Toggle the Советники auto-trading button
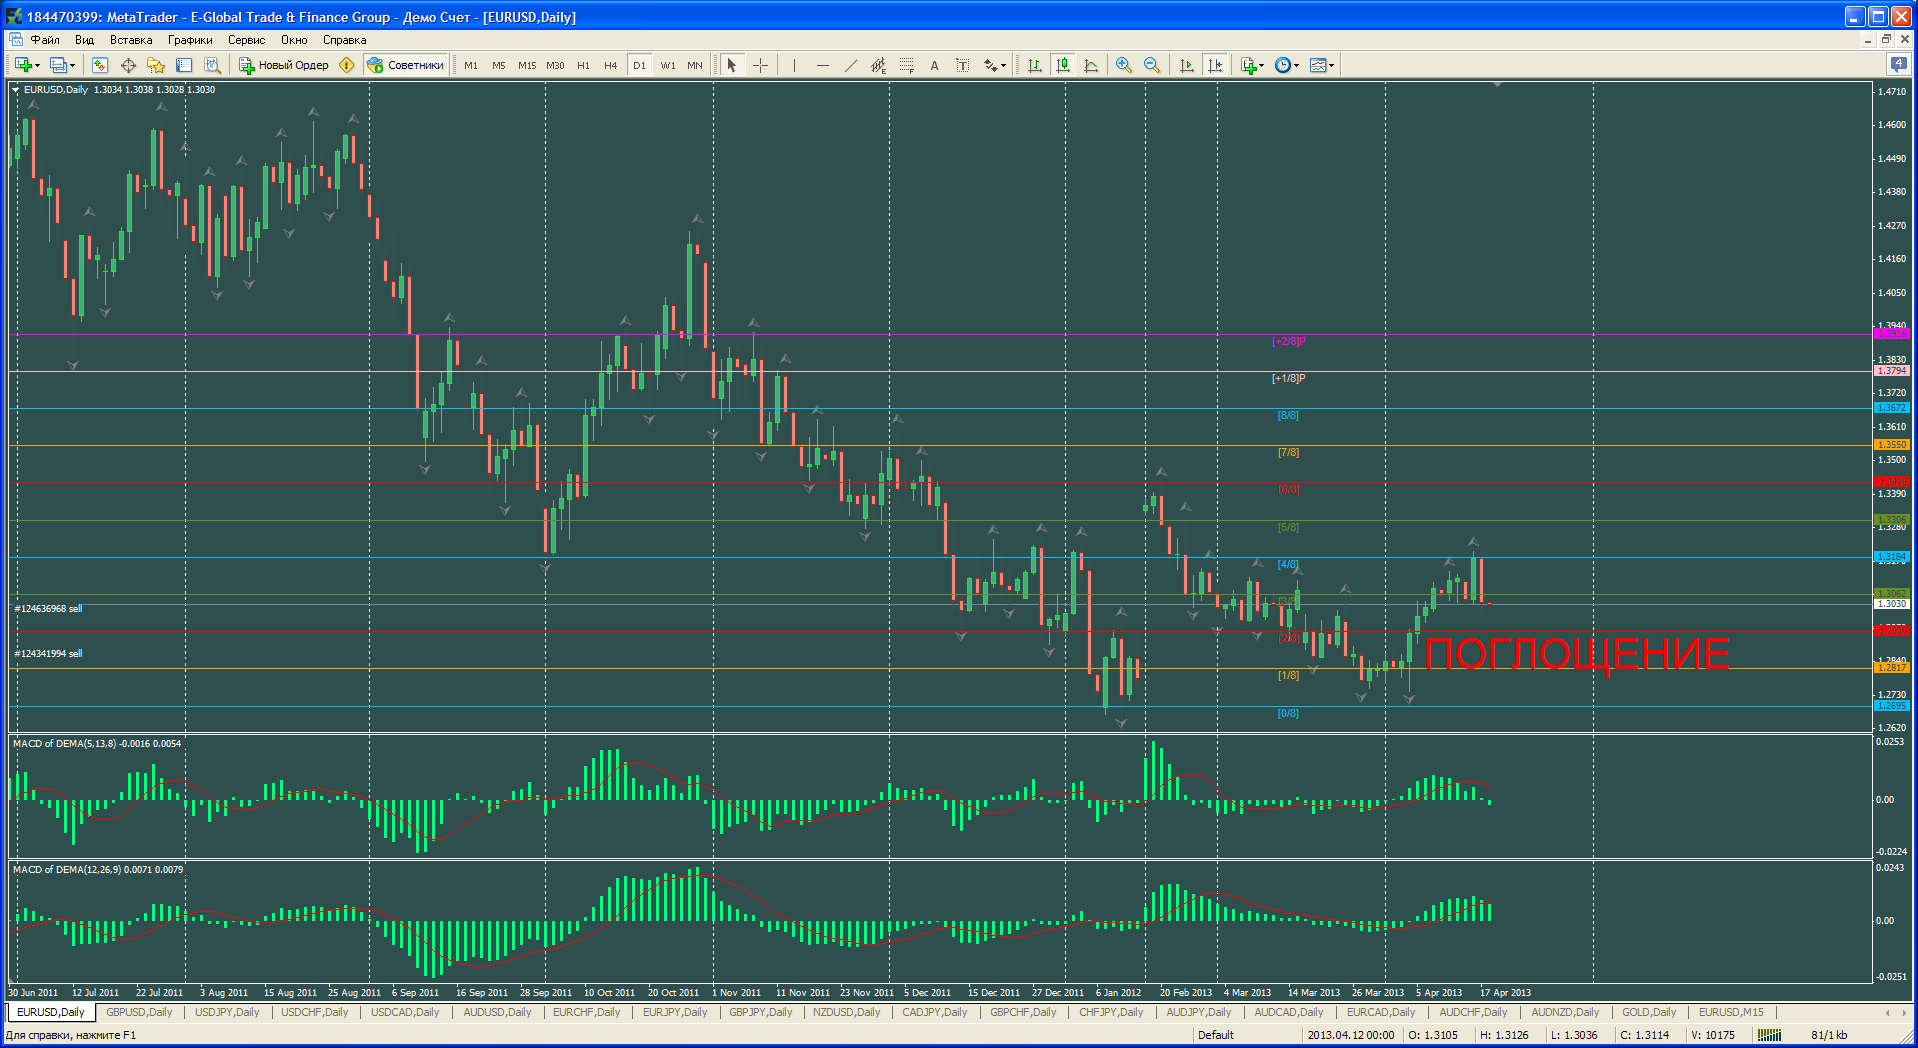This screenshot has width=1918, height=1048. coord(406,65)
